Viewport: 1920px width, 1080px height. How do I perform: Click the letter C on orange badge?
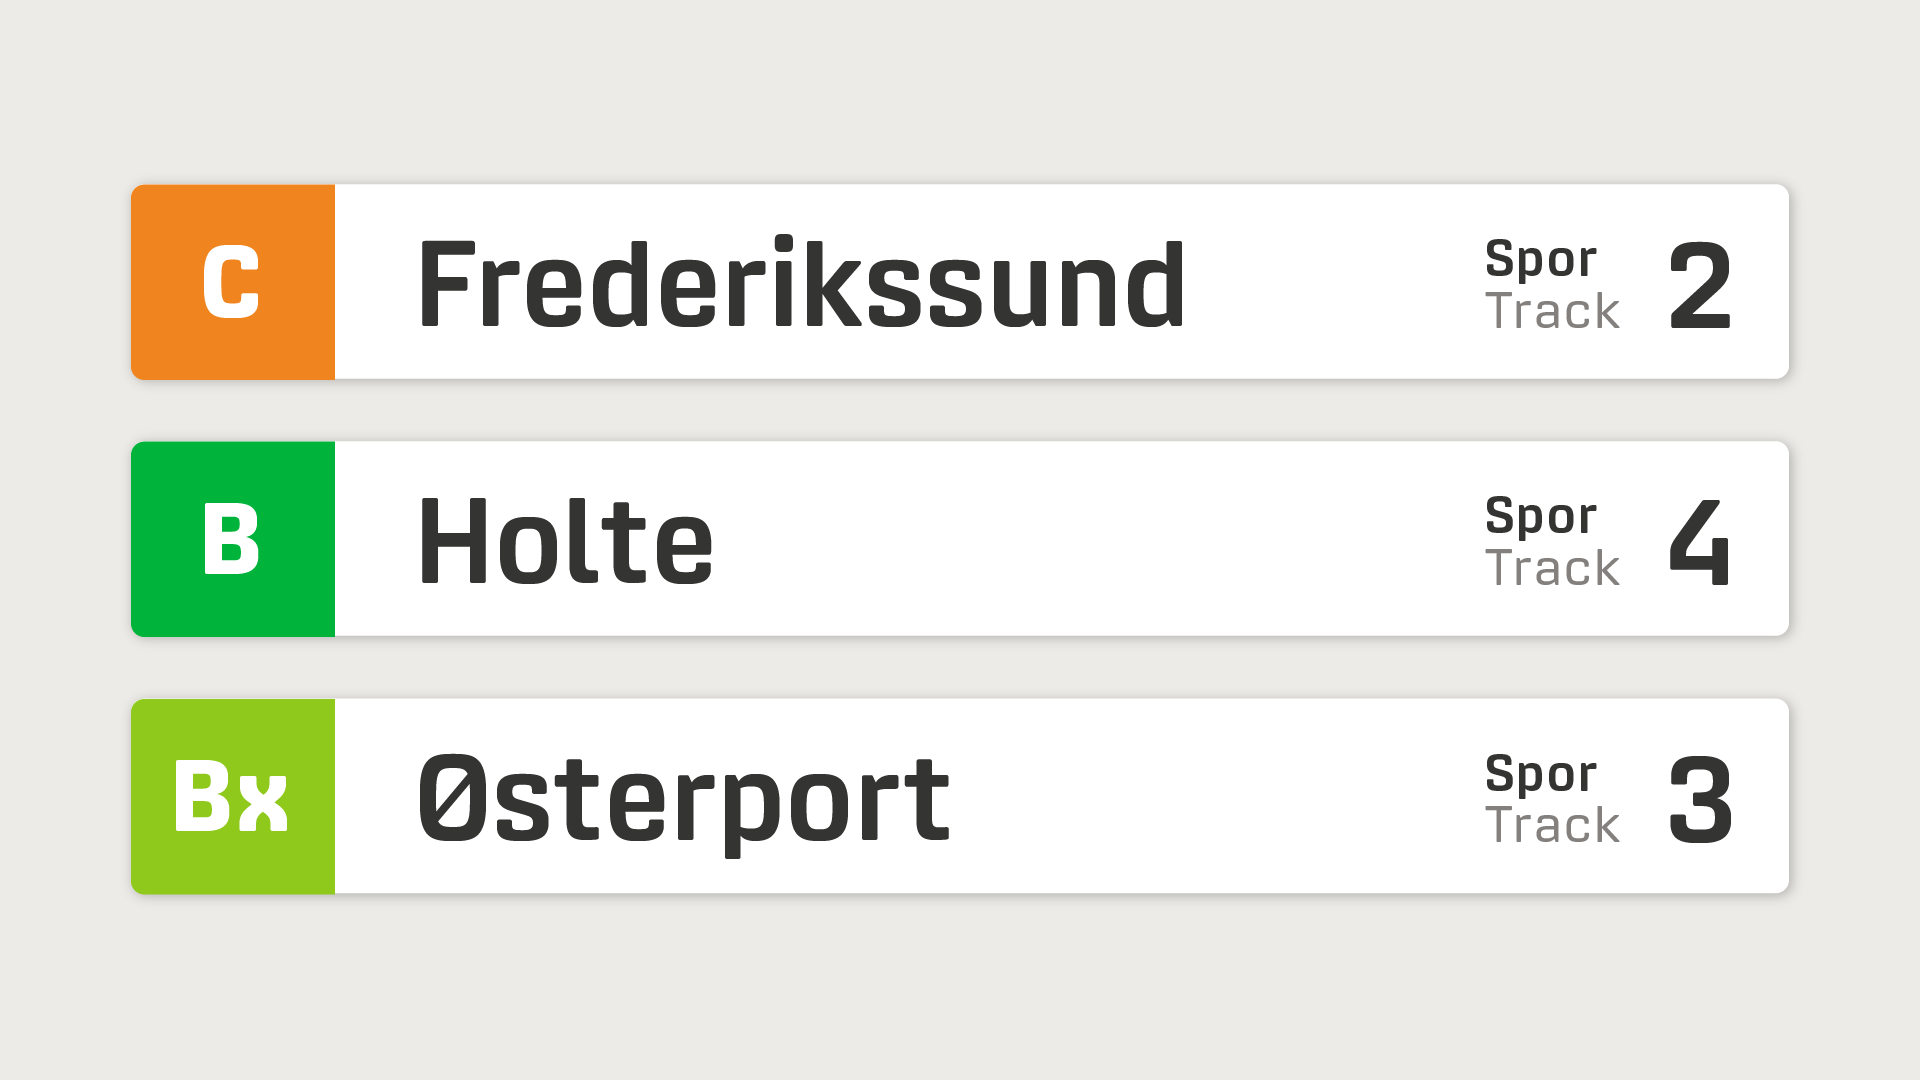pyautogui.click(x=231, y=282)
